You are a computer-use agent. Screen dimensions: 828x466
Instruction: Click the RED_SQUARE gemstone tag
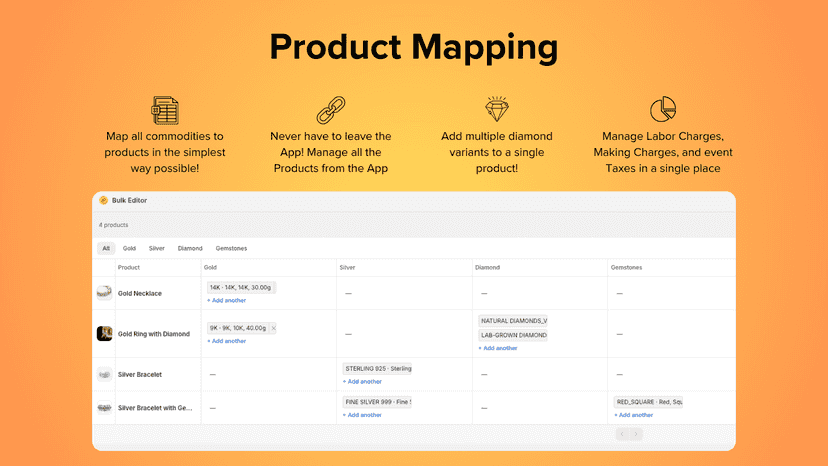pos(648,402)
